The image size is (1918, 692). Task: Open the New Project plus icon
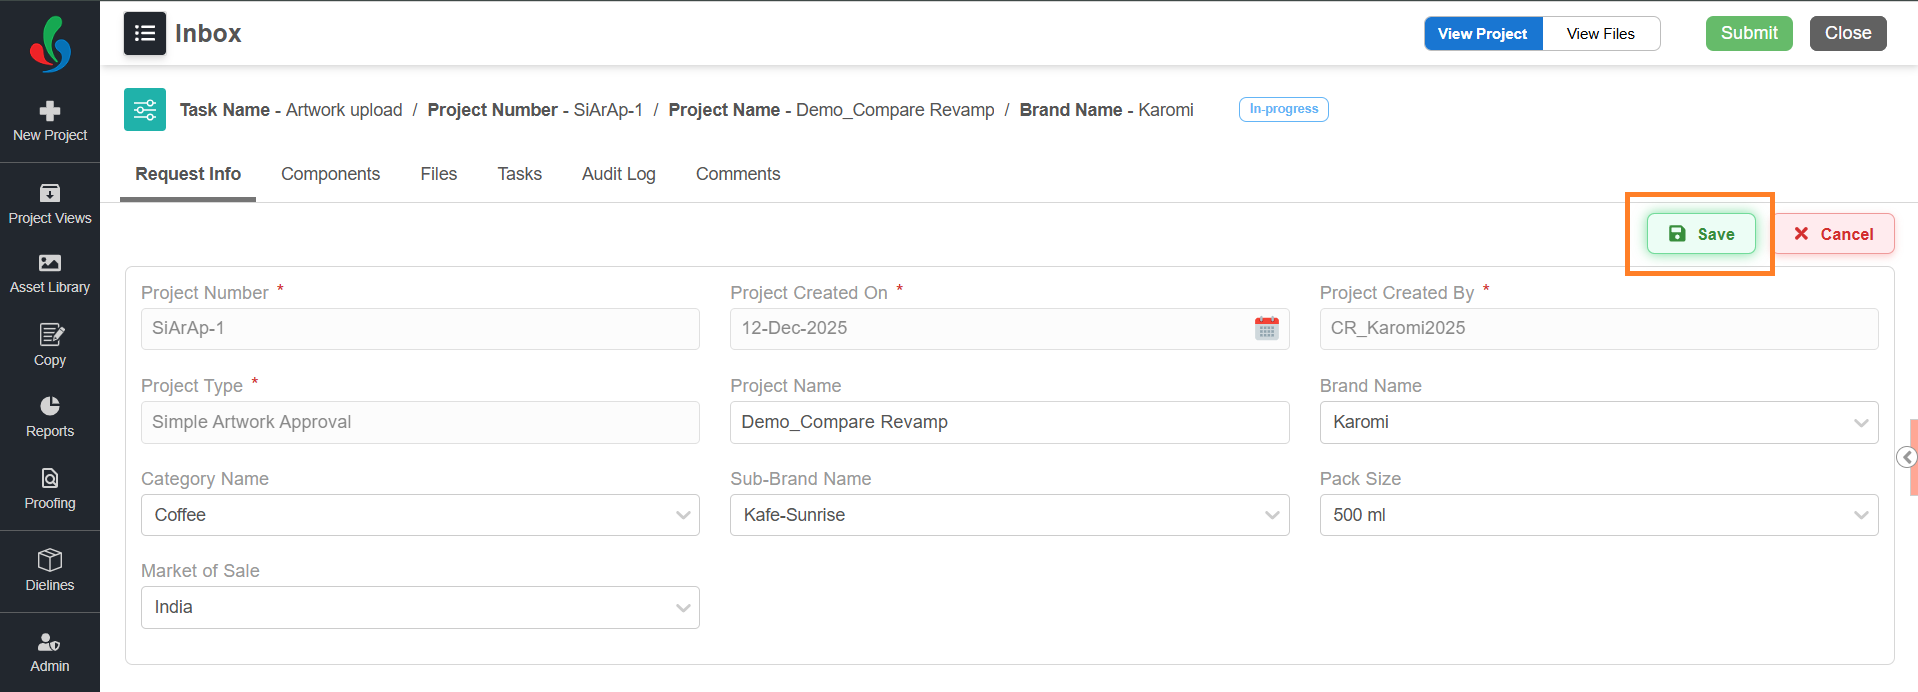pos(50,111)
